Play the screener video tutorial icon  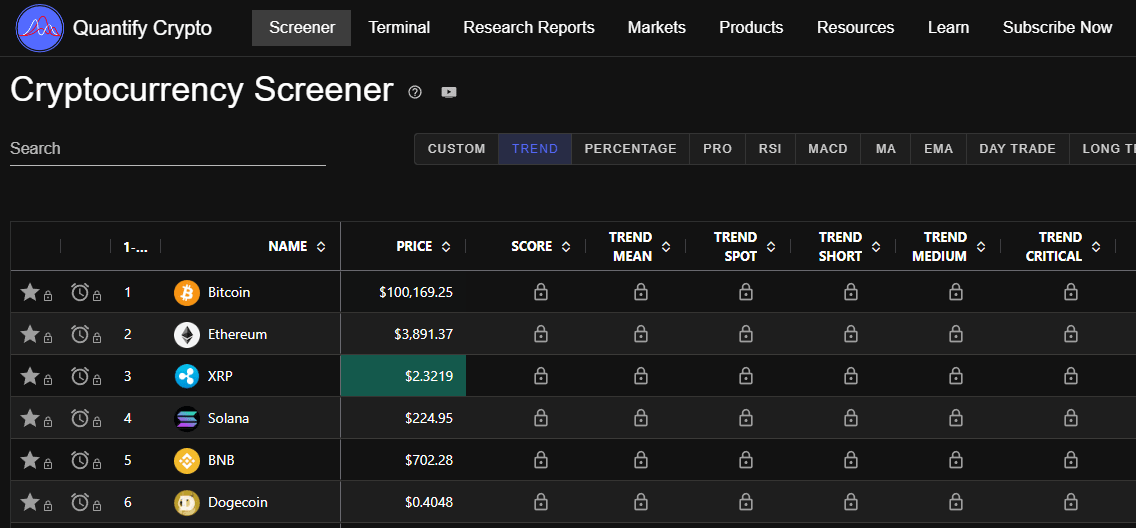coord(449,92)
